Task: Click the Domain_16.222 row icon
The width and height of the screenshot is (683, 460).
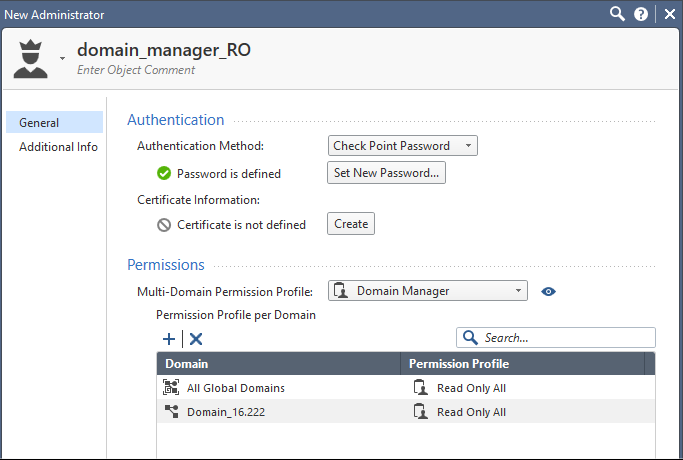Action: [x=170, y=412]
